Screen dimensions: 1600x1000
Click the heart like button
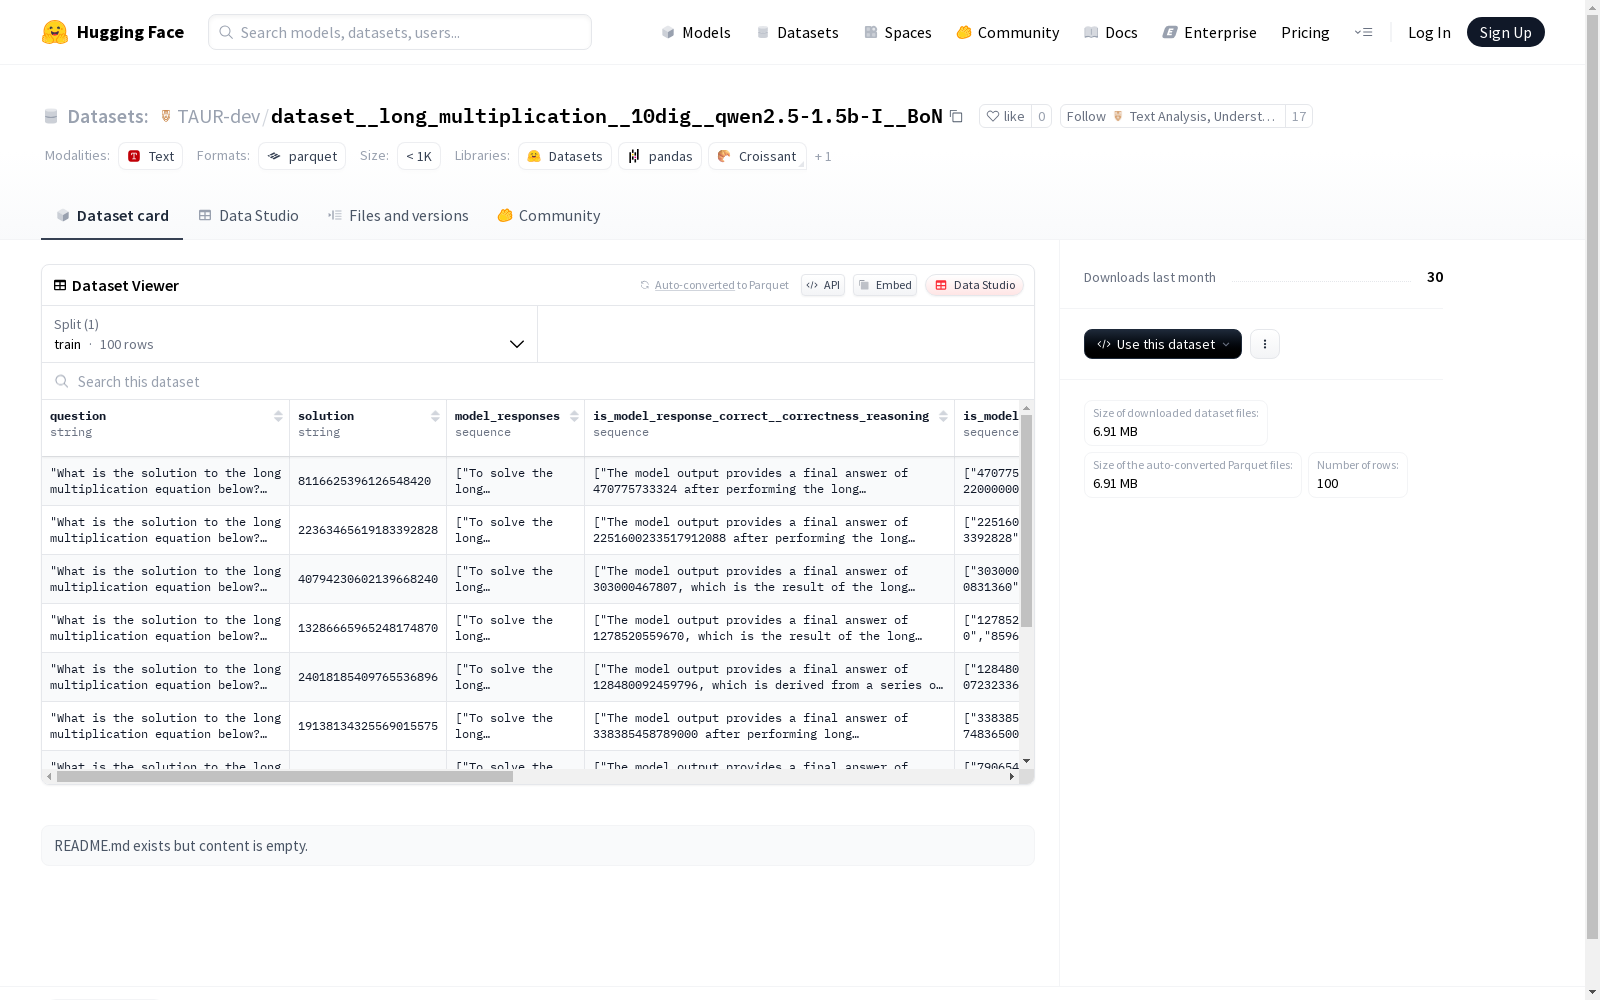click(x=1005, y=116)
